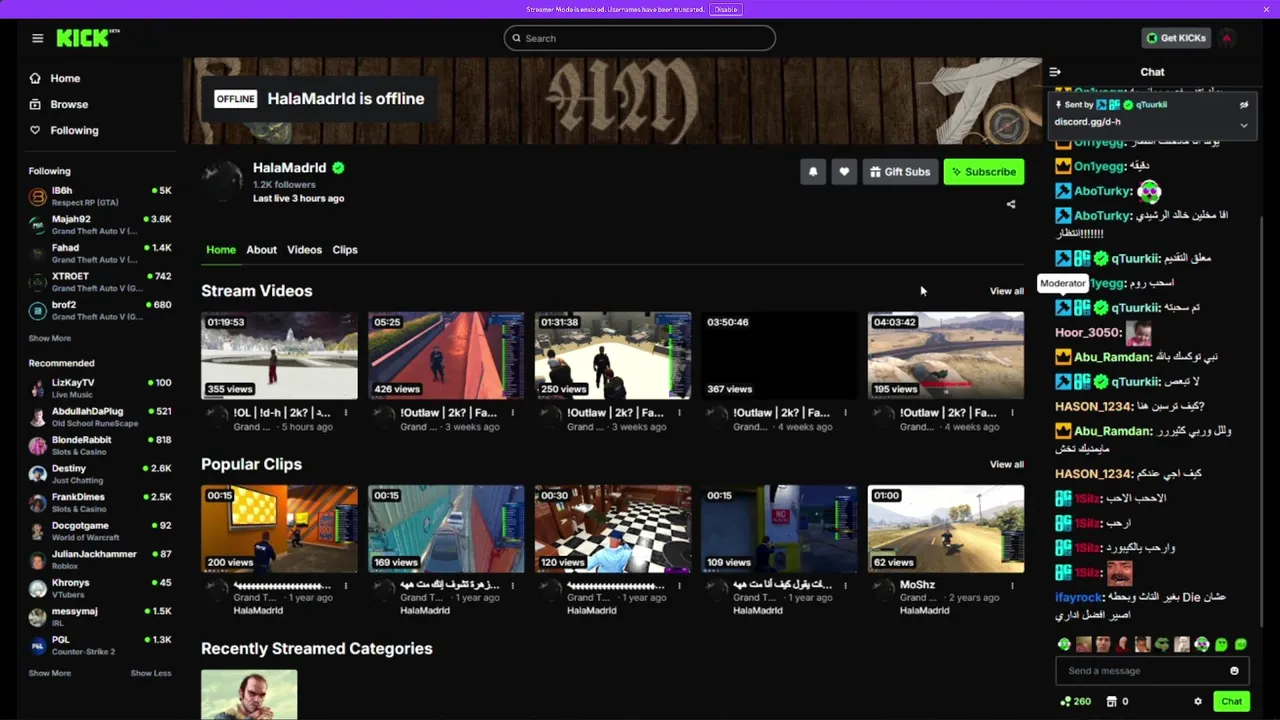View all Popular Clips
This screenshot has width=1280, height=720.
(1007, 464)
